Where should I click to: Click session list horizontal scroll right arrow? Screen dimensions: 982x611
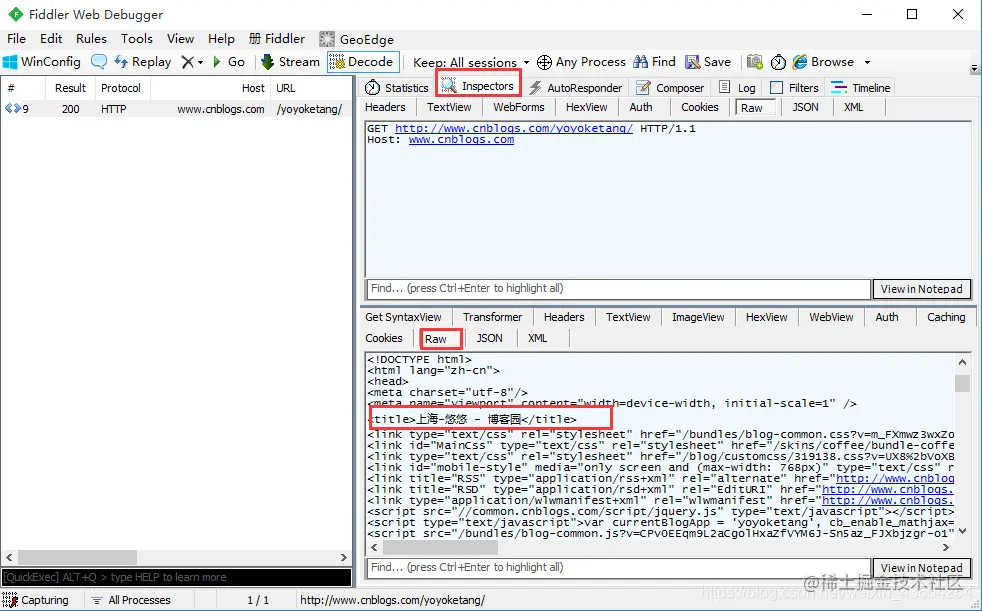pos(343,557)
